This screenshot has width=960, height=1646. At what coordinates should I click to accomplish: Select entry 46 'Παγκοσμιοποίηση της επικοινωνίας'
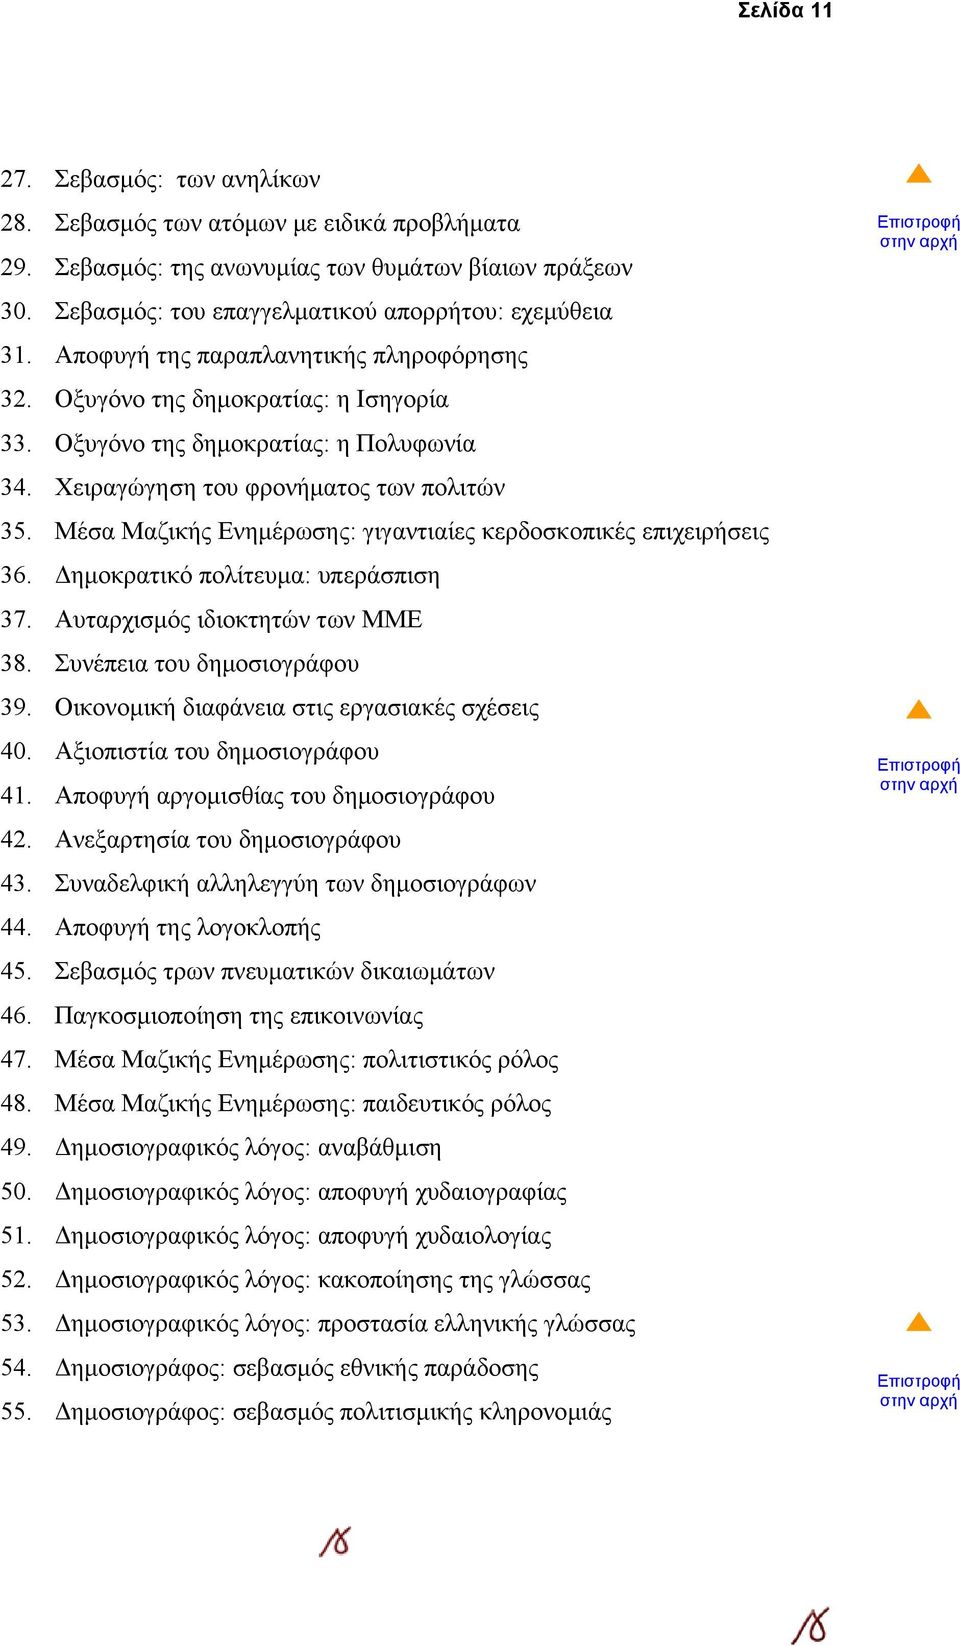pos(239,1016)
